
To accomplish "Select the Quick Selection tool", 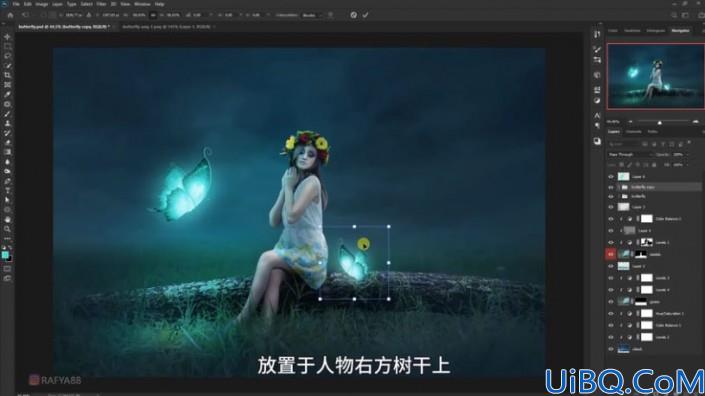I will click(x=7, y=66).
